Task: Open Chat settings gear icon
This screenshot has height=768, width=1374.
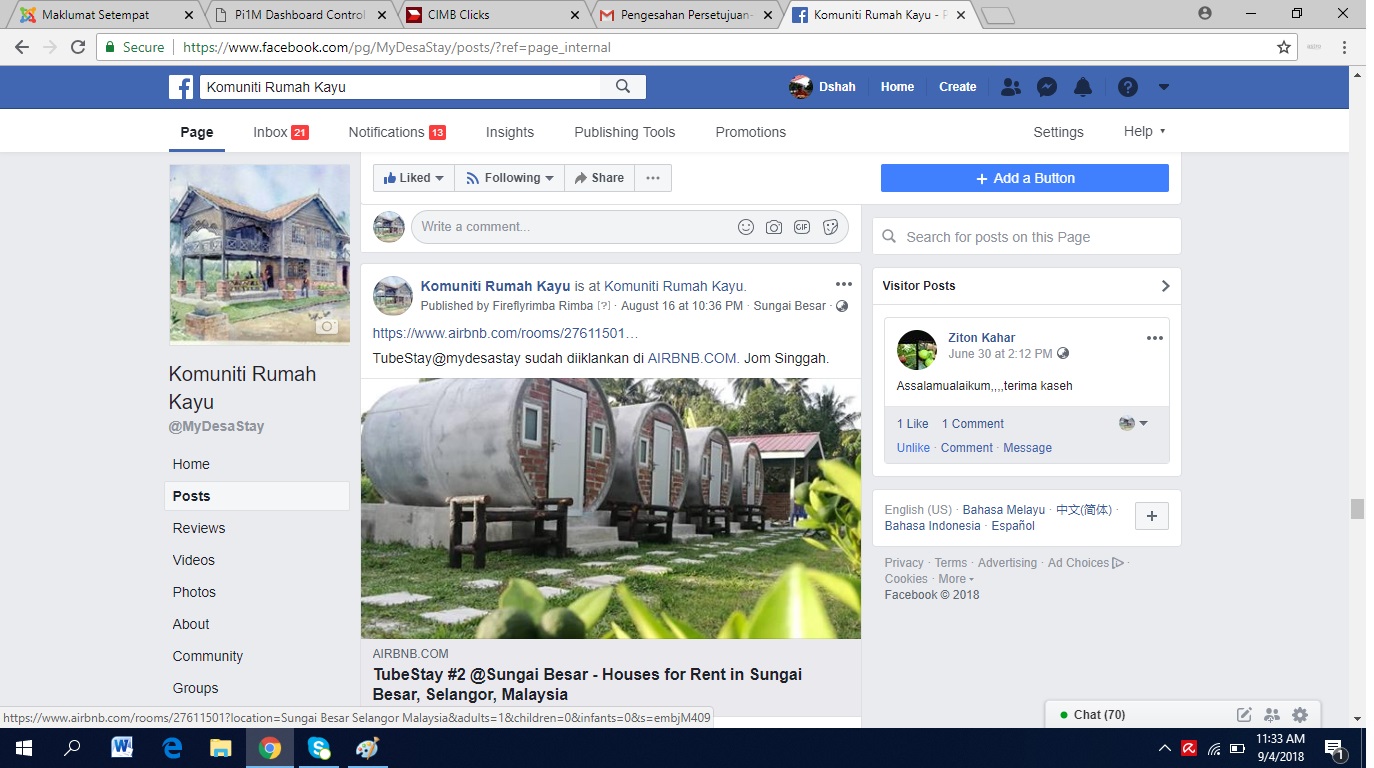Action: coord(1300,715)
